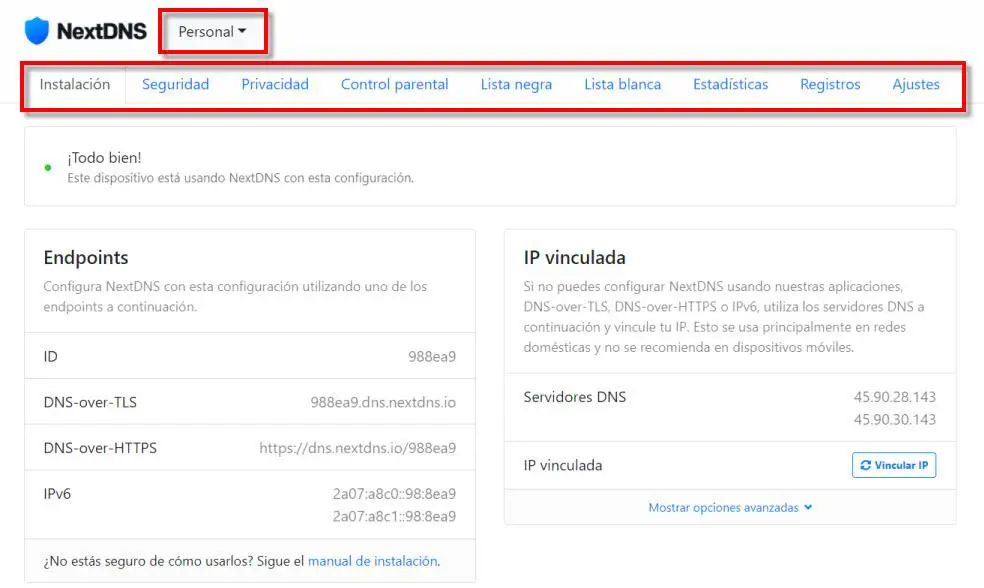
Task: Expand Mostrar opciones avanzadas
Action: click(730, 507)
